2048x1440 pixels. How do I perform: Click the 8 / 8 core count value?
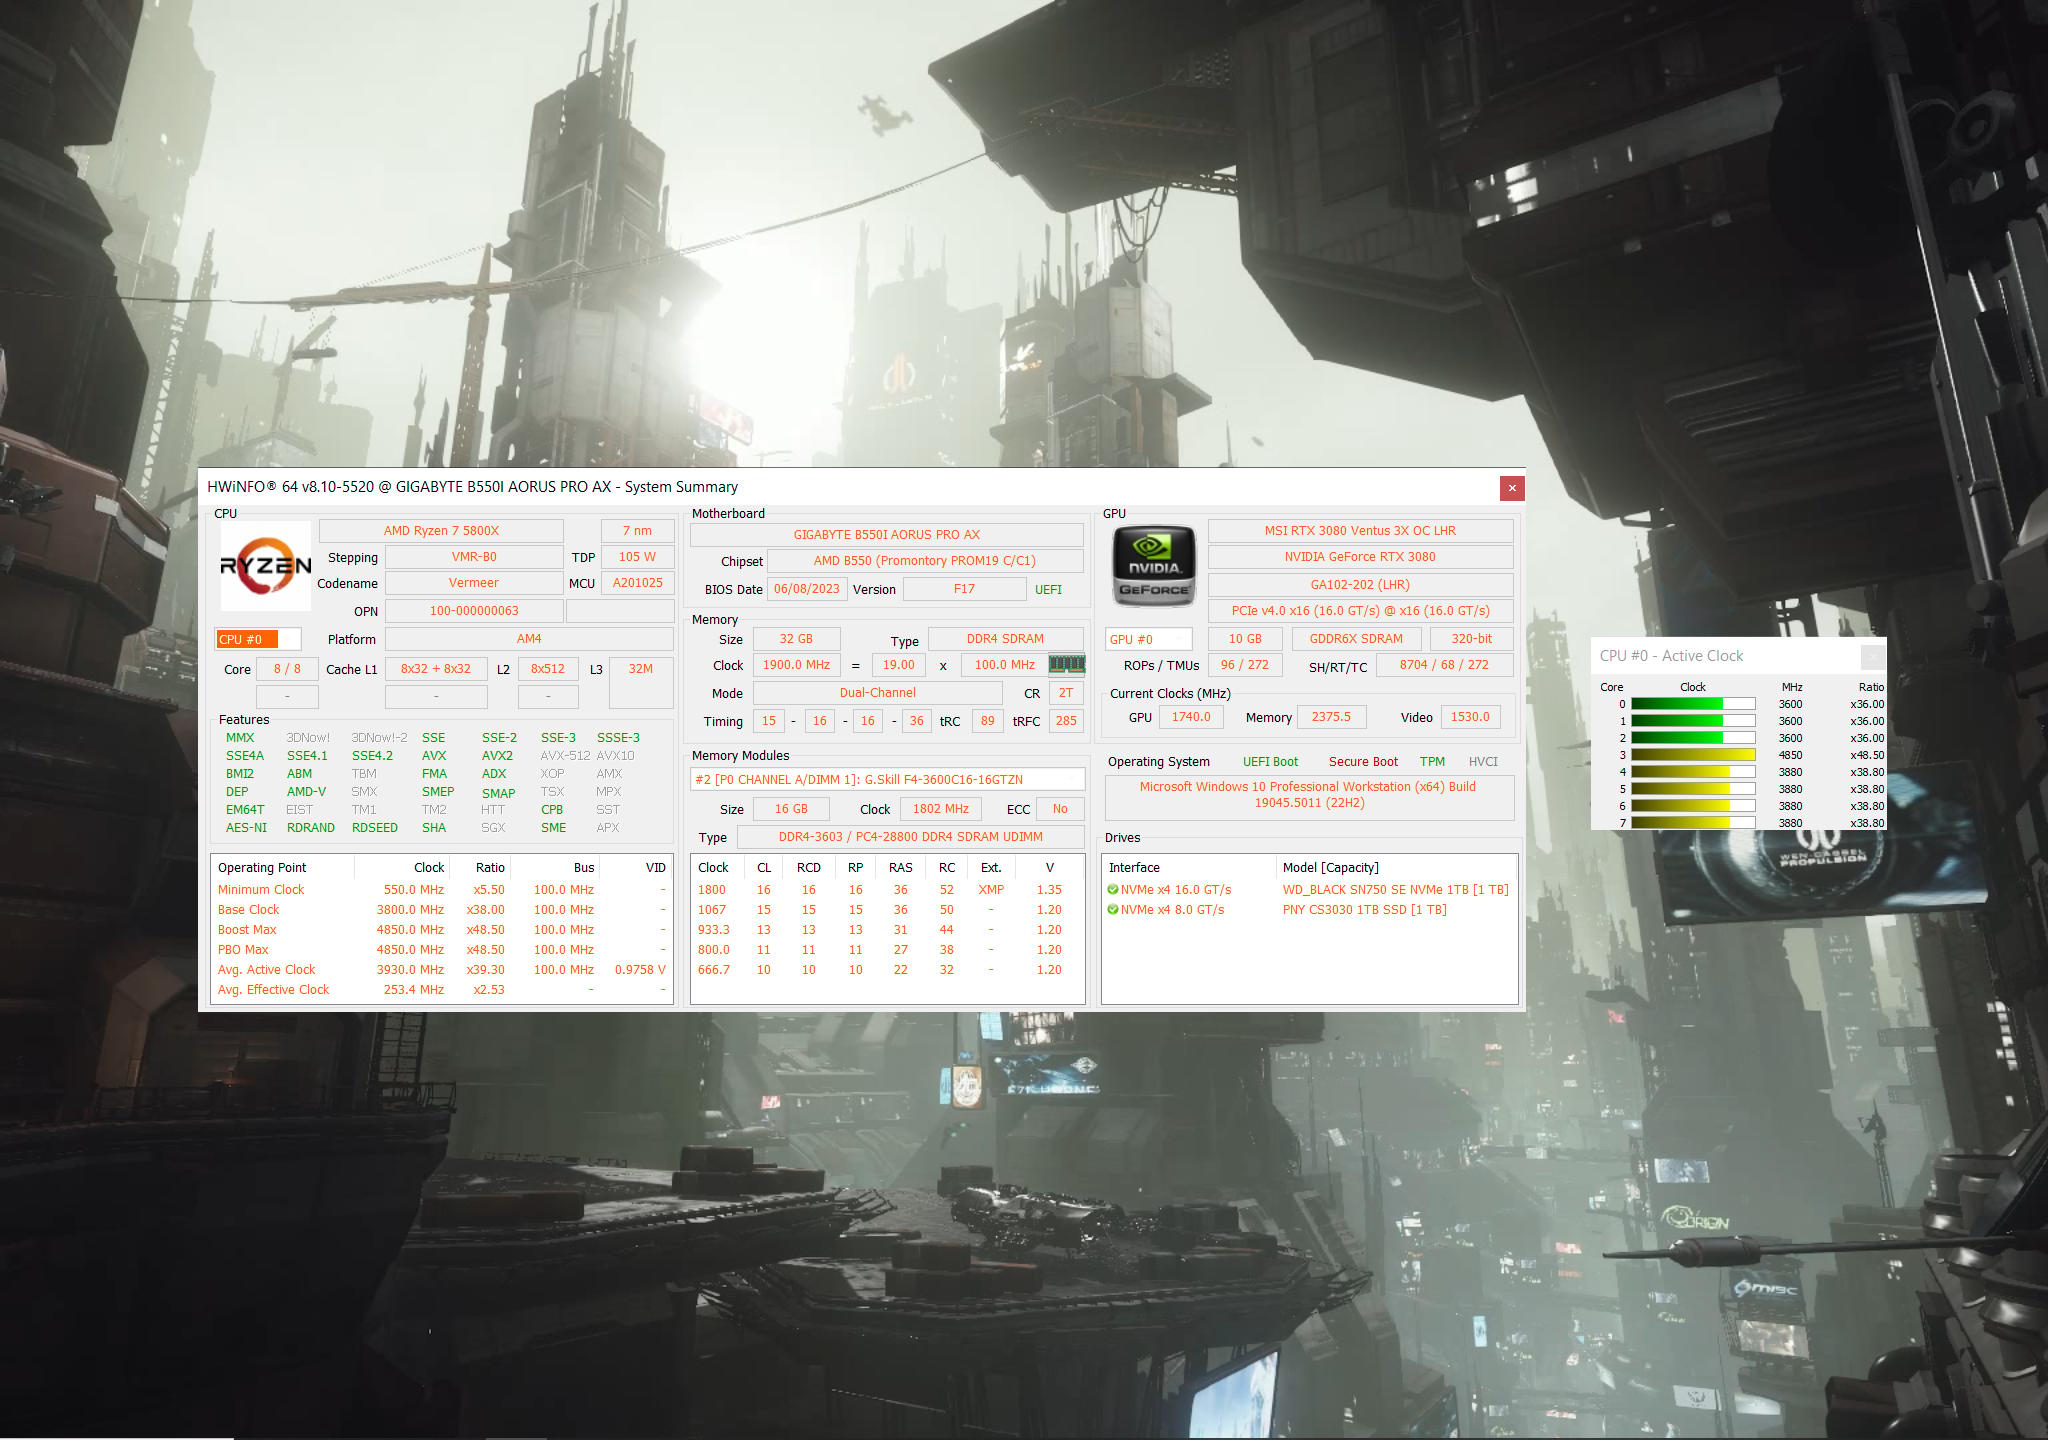[x=287, y=669]
